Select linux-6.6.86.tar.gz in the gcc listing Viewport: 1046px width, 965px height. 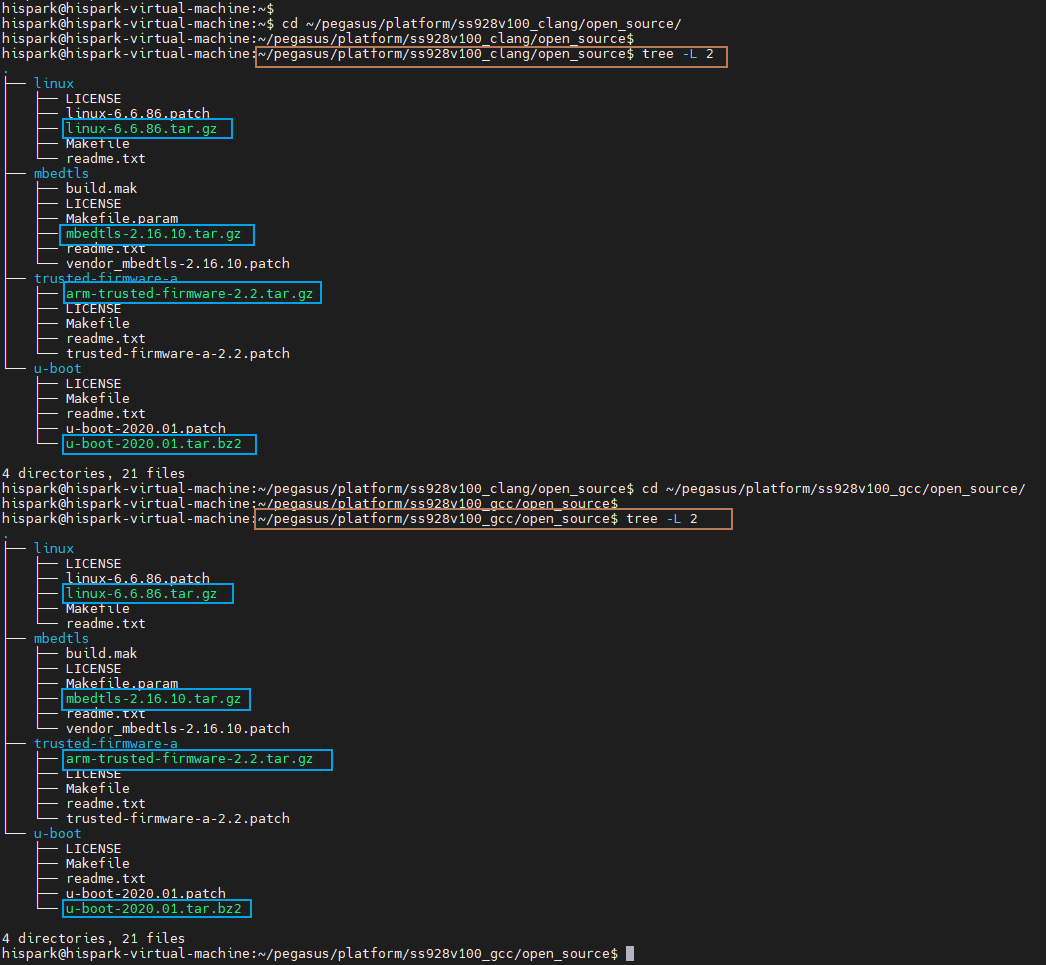(141, 594)
